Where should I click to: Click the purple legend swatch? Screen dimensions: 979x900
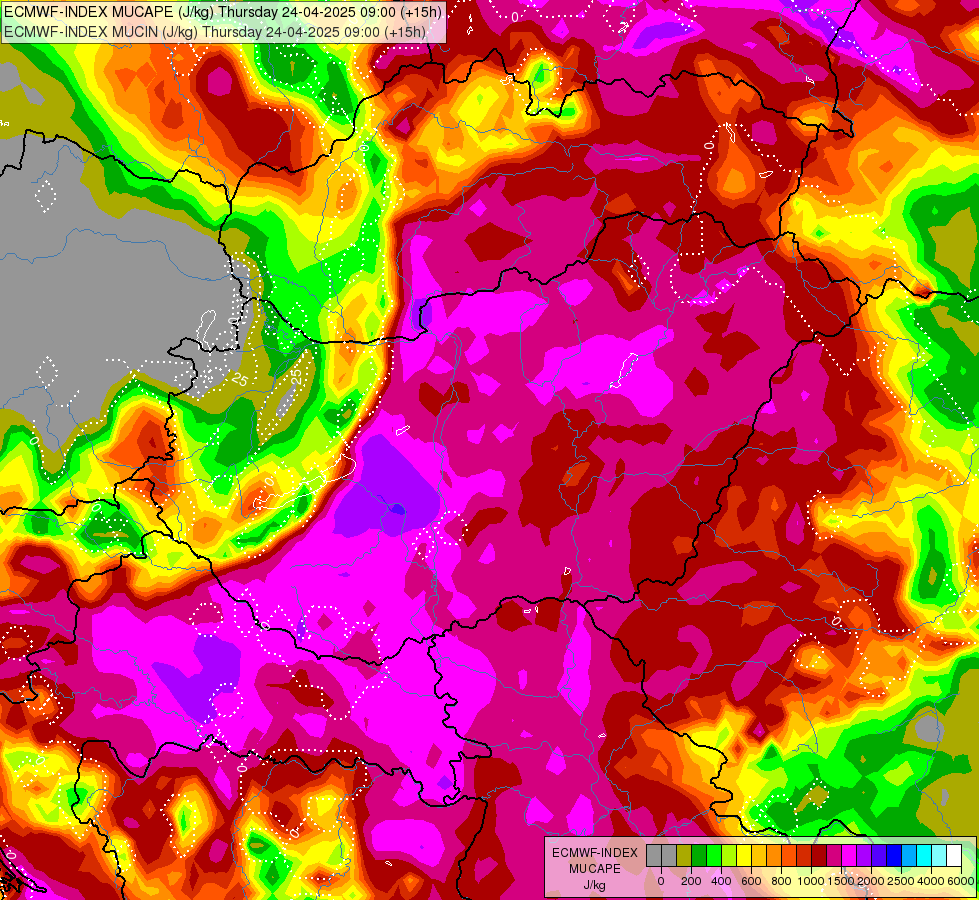tap(865, 855)
